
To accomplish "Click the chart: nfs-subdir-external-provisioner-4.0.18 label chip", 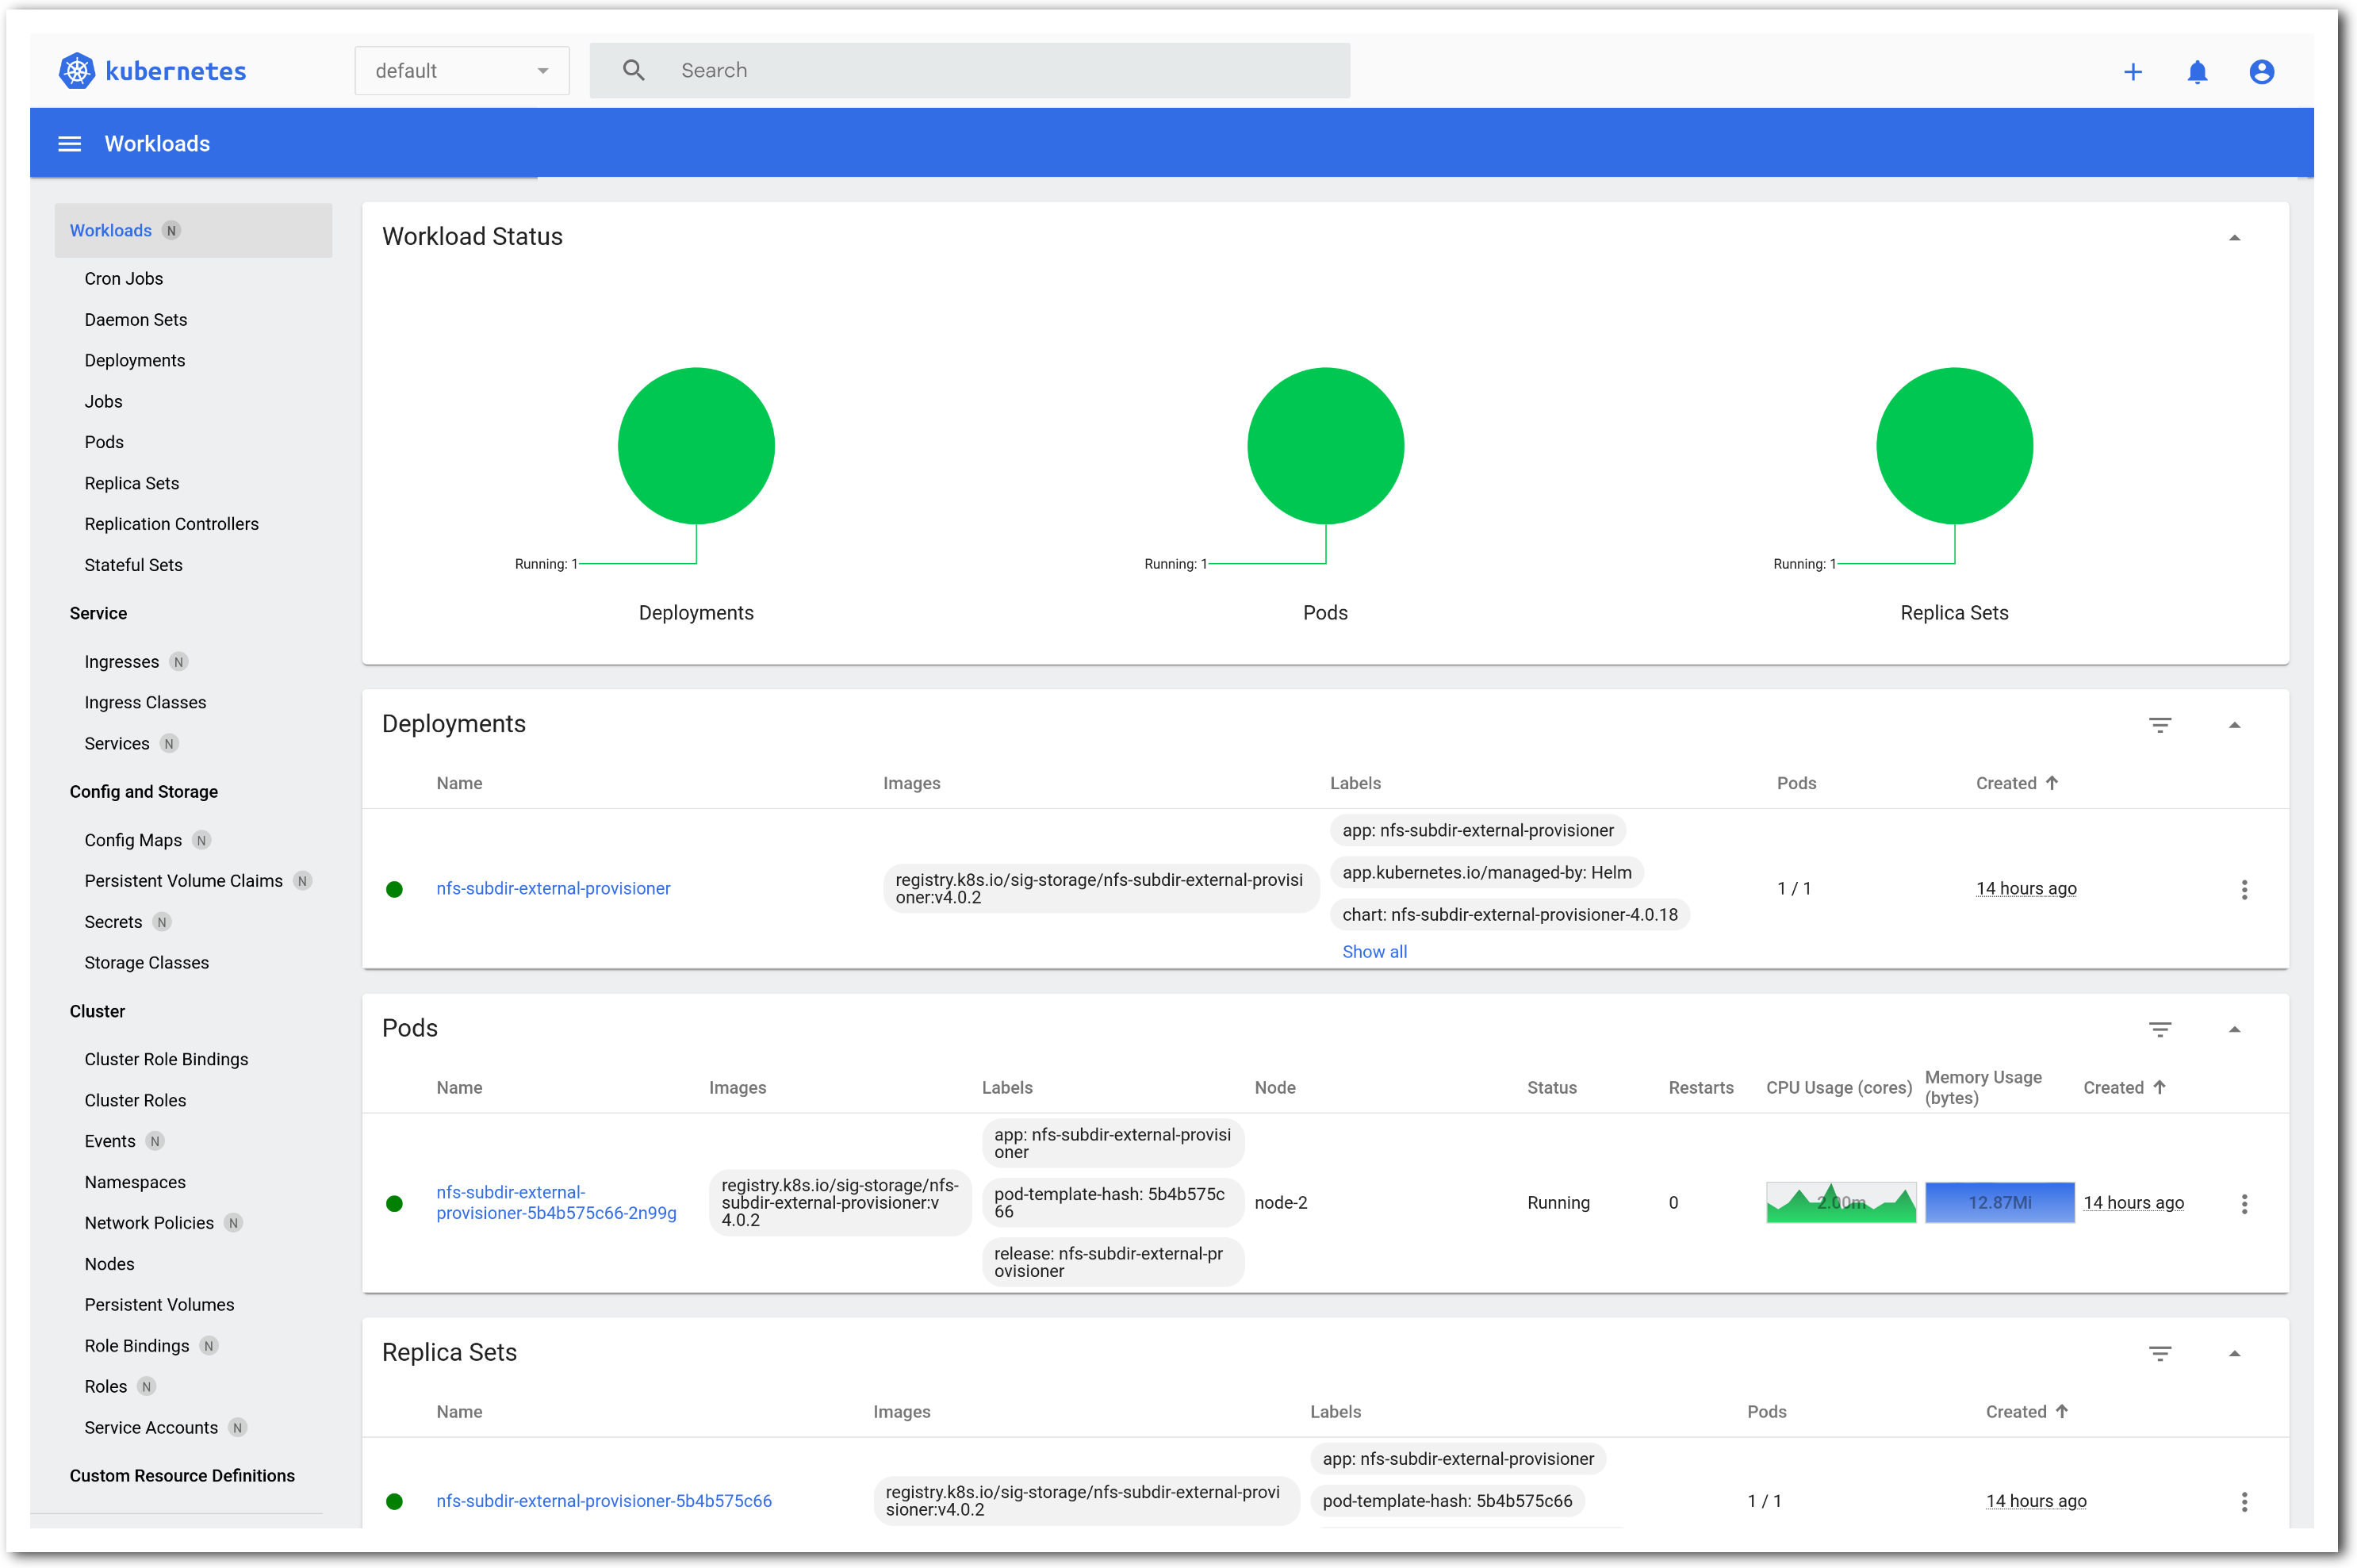I will (1510, 915).
